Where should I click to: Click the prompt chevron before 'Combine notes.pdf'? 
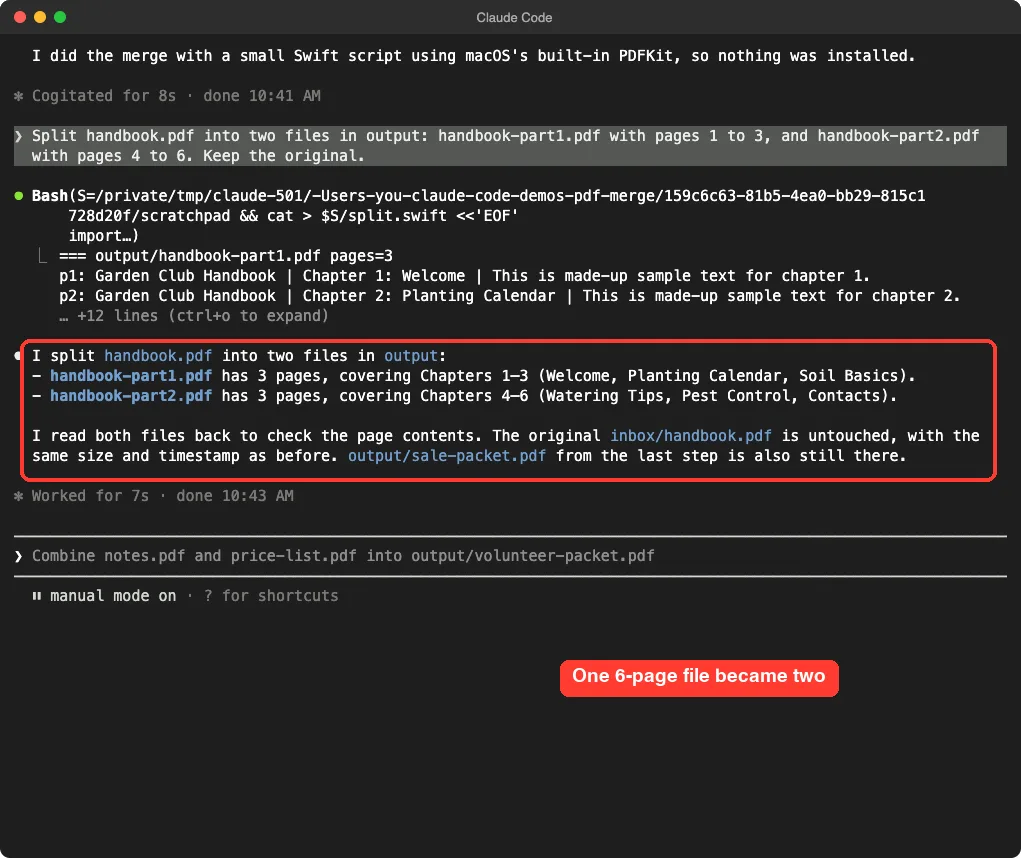click(x=18, y=556)
